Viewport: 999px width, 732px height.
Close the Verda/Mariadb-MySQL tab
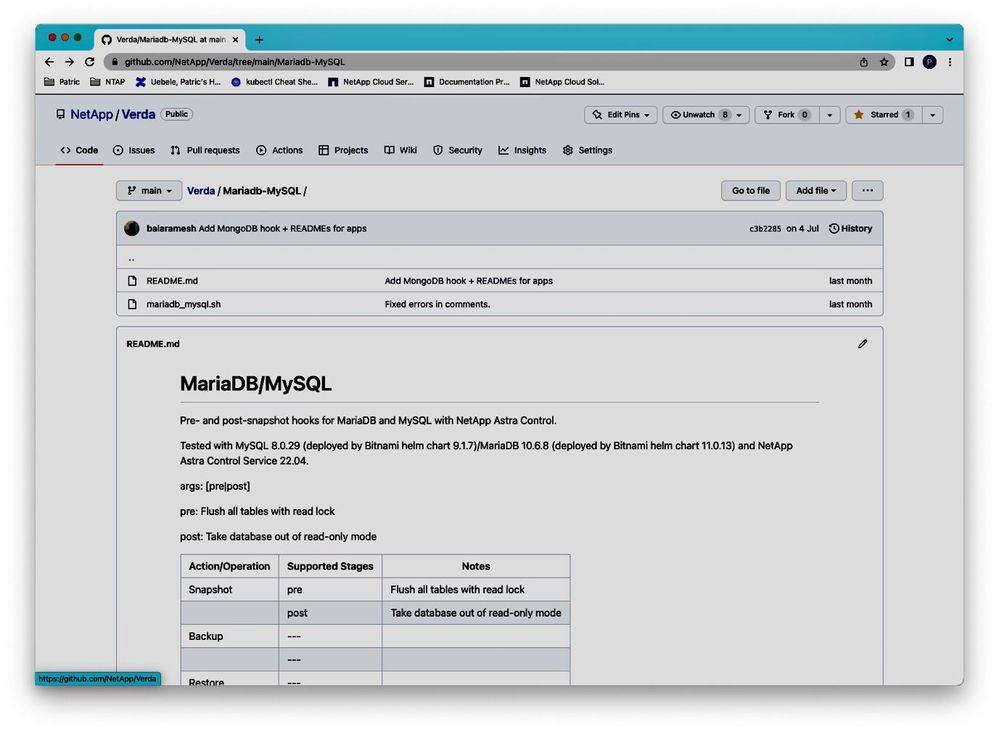pos(235,39)
